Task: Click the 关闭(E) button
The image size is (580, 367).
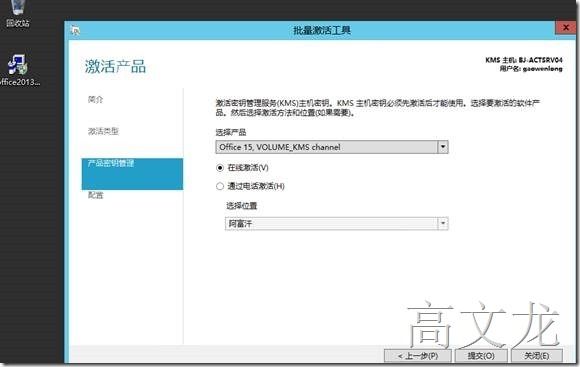Action: click(537, 356)
